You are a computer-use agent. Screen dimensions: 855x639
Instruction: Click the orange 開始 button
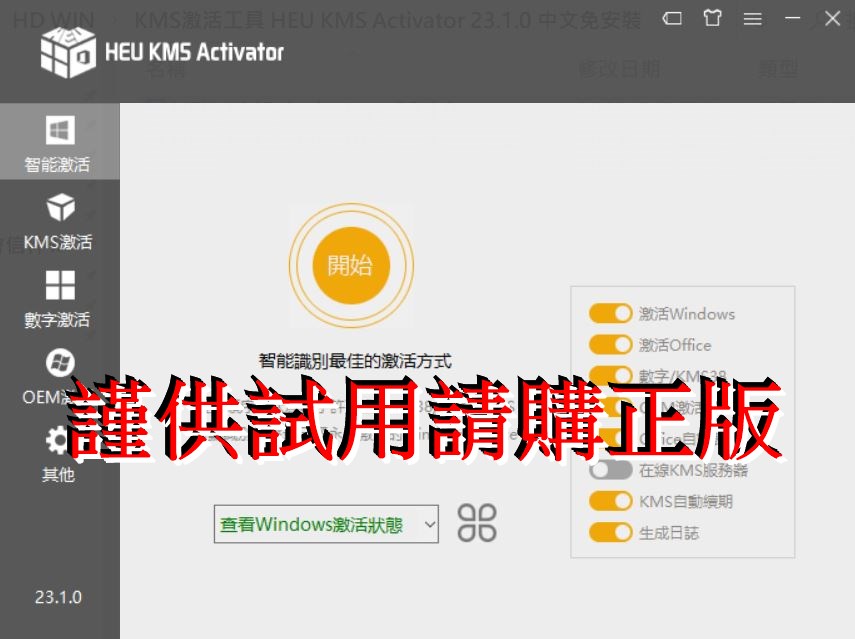pos(351,266)
